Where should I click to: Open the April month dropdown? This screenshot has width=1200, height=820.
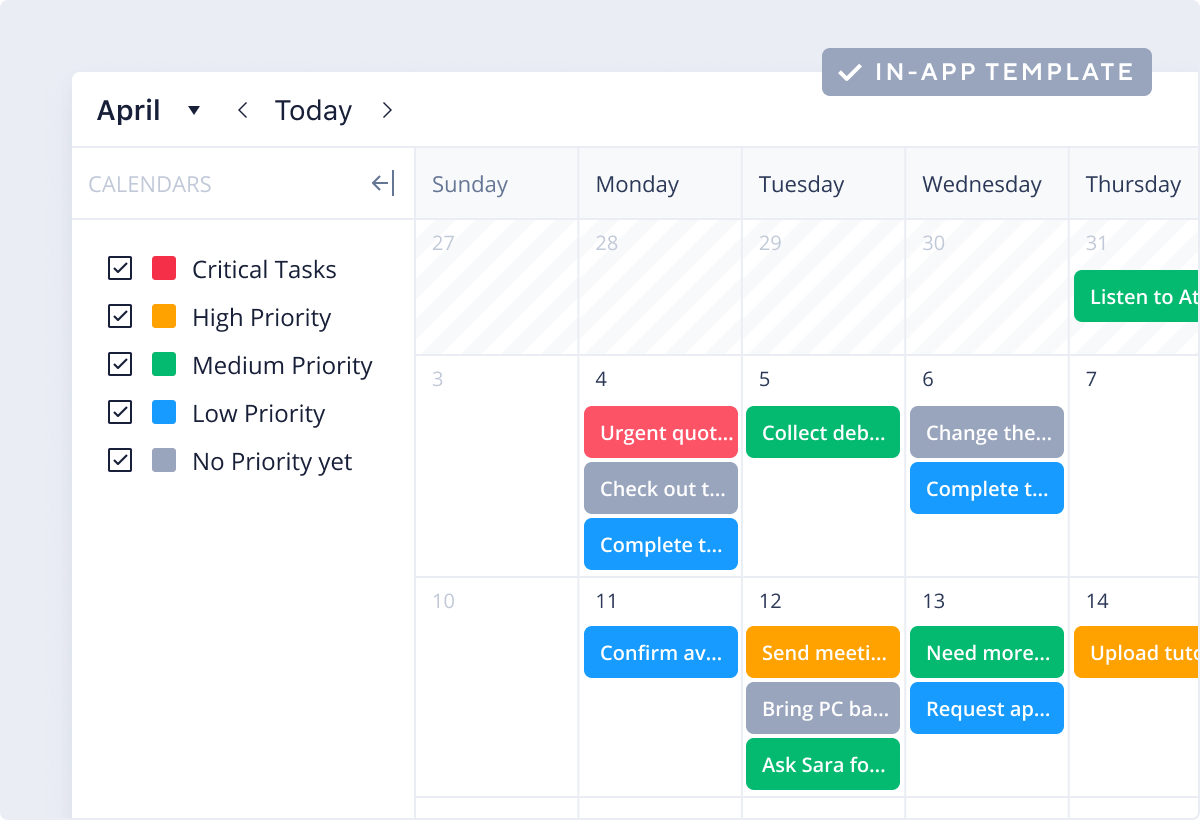coord(194,110)
